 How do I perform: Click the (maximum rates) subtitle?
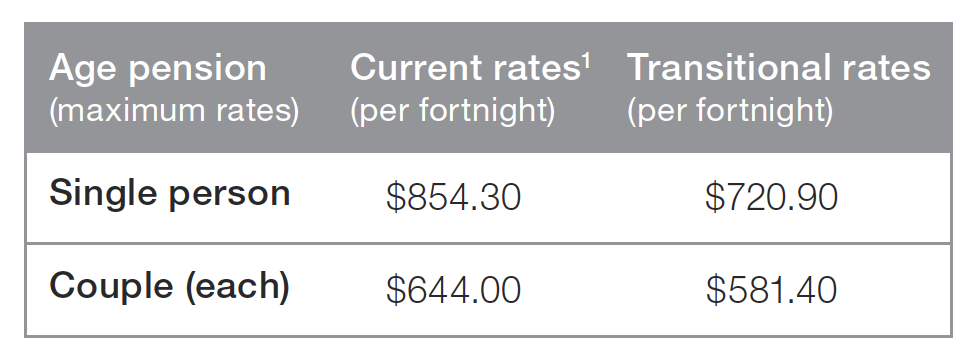pos(174,110)
